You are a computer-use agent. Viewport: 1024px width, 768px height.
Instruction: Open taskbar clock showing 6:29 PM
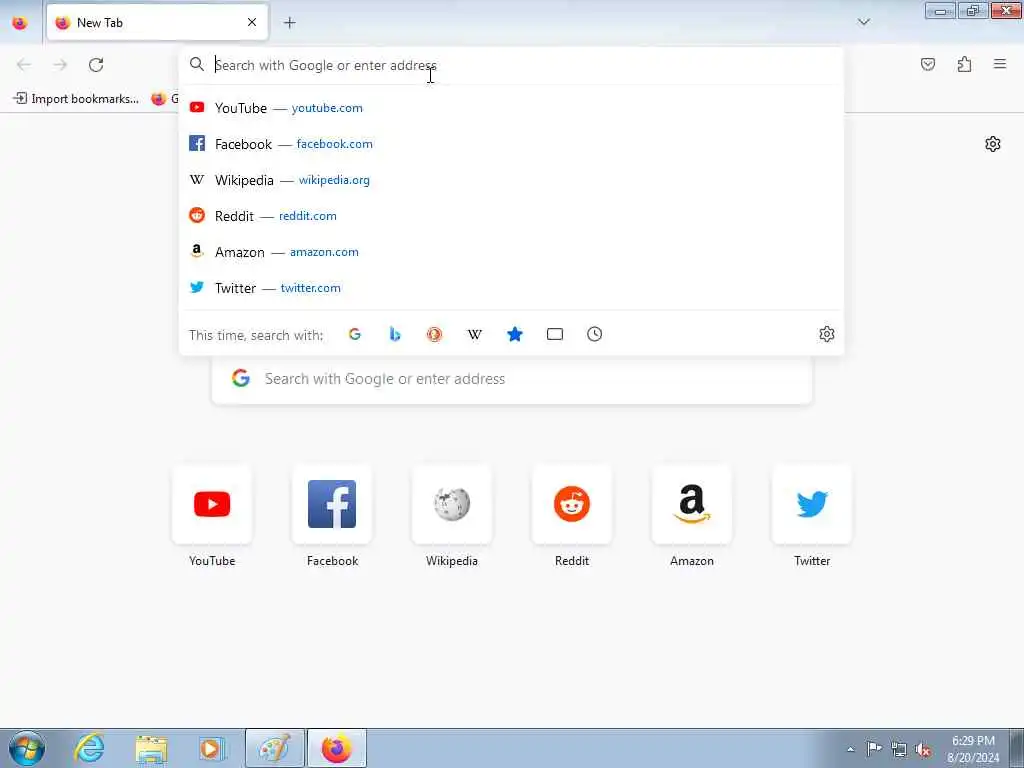[x=972, y=749]
